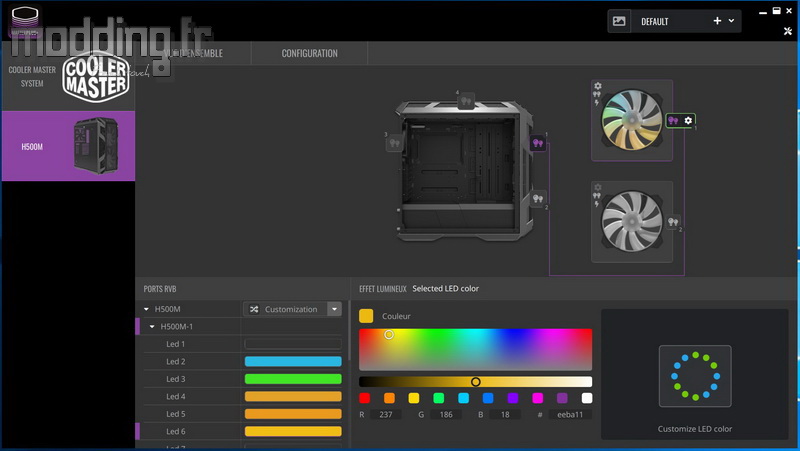Image resolution: width=800 pixels, height=451 pixels.
Task: Pick magenta preset color swatch
Action: tap(537, 398)
